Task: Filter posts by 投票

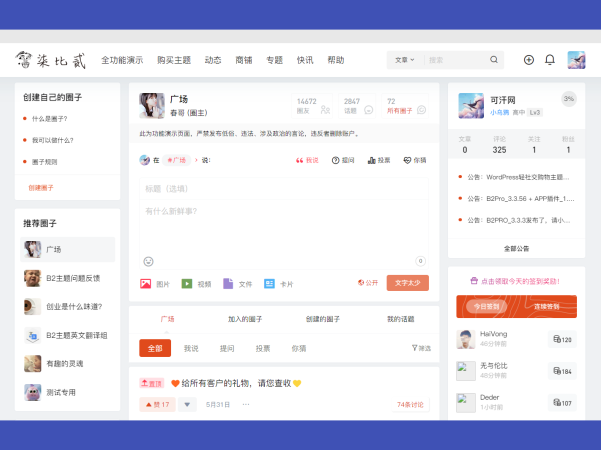Action: [263, 348]
